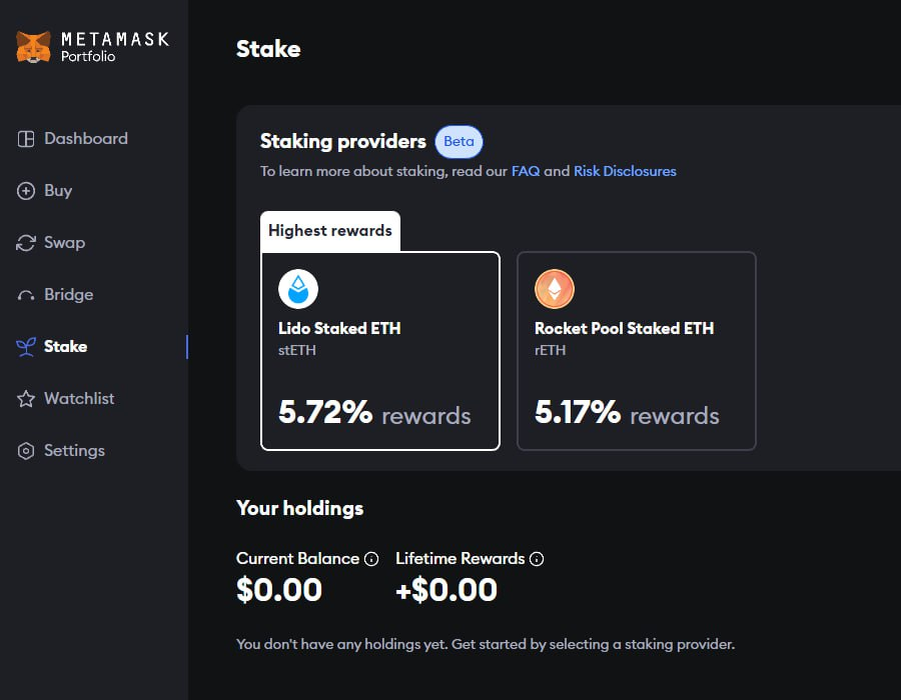901x700 pixels.
Task: Open the staking FAQ link
Action: click(x=525, y=171)
